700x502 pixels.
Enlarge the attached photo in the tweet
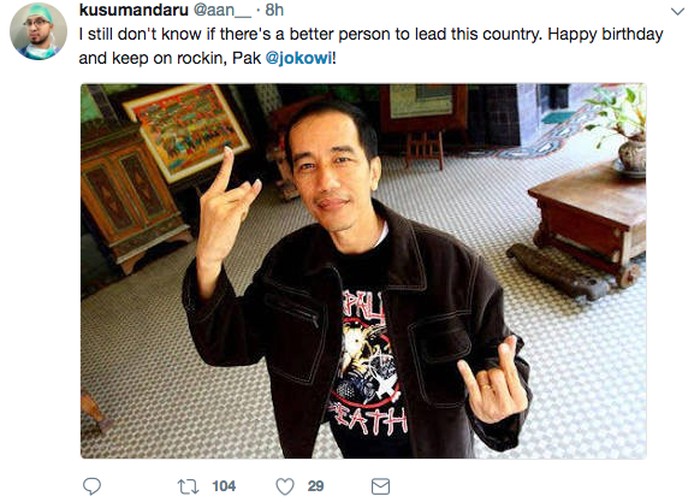[363, 271]
